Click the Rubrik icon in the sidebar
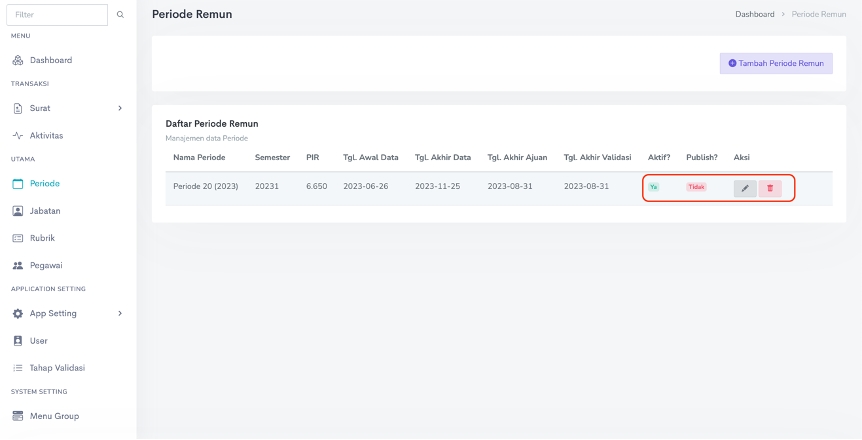This screenshot has height=440, width=862. coord(17,238)
